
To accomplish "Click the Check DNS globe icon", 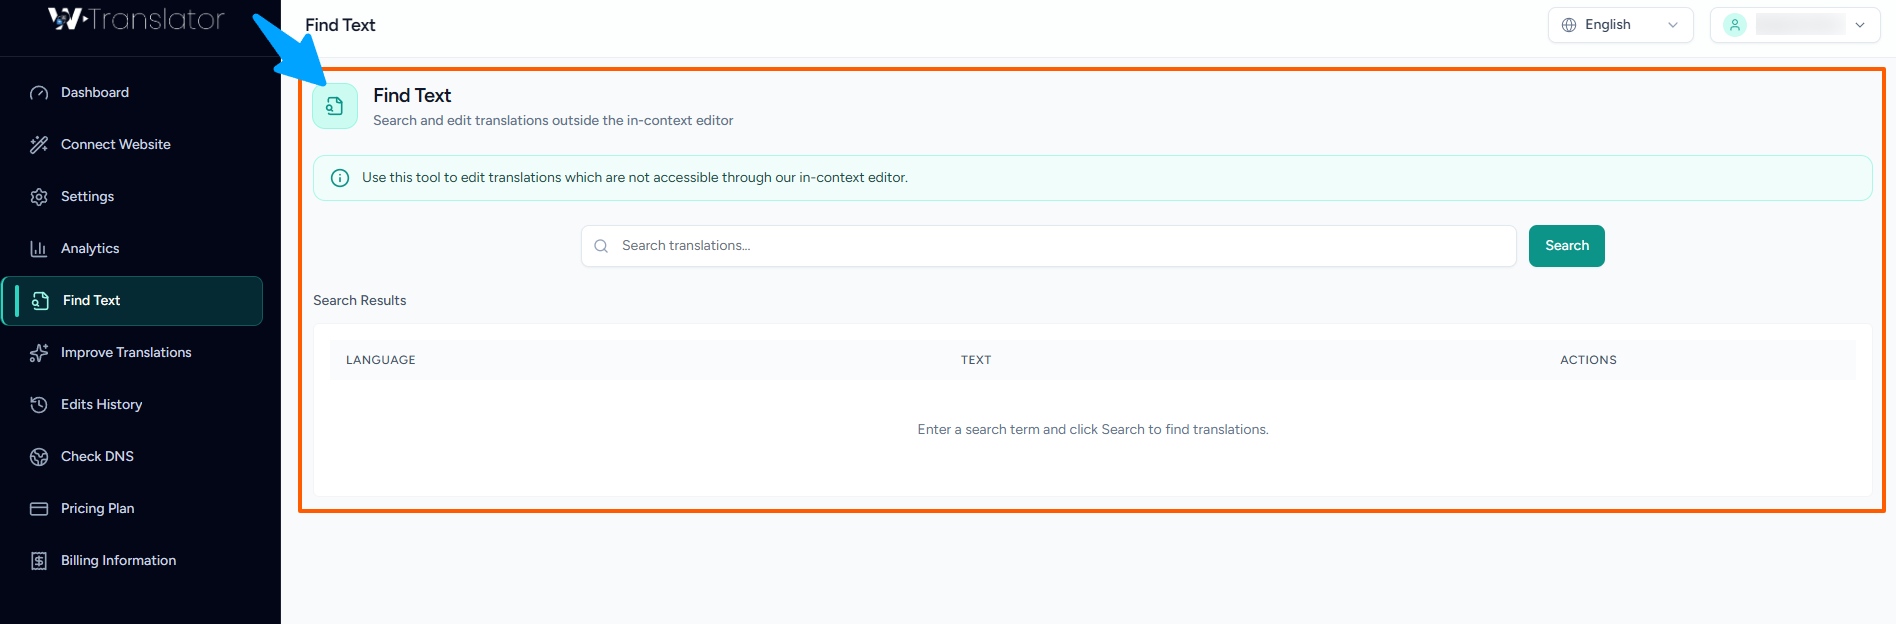I will (39, 457).
